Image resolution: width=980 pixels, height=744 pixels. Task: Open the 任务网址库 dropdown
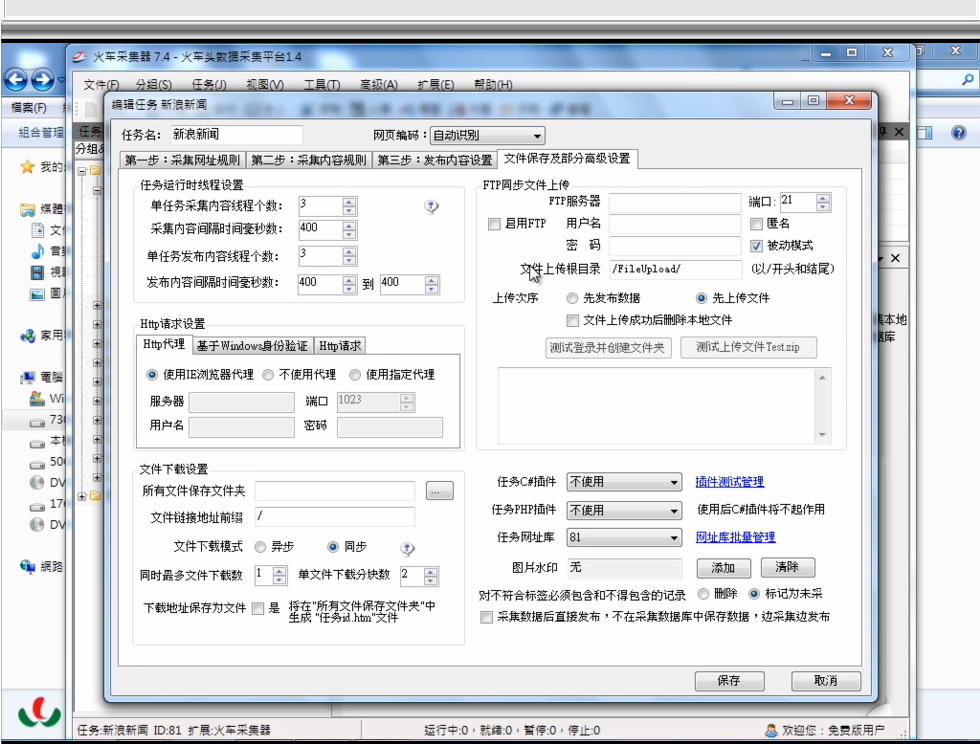click(x=624, y=537)
